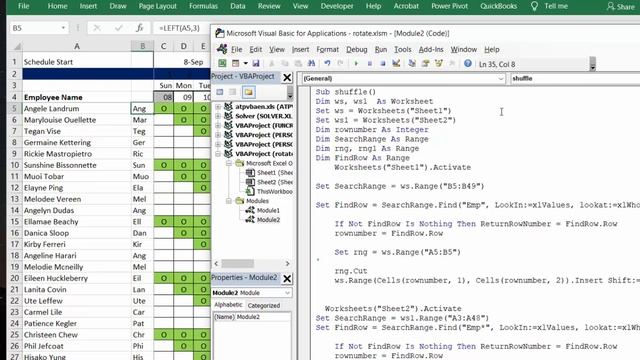Open the Name Box dropdown arrow
Image resolution: width=640 pixels, height=360 pixels.
[64, 28]
